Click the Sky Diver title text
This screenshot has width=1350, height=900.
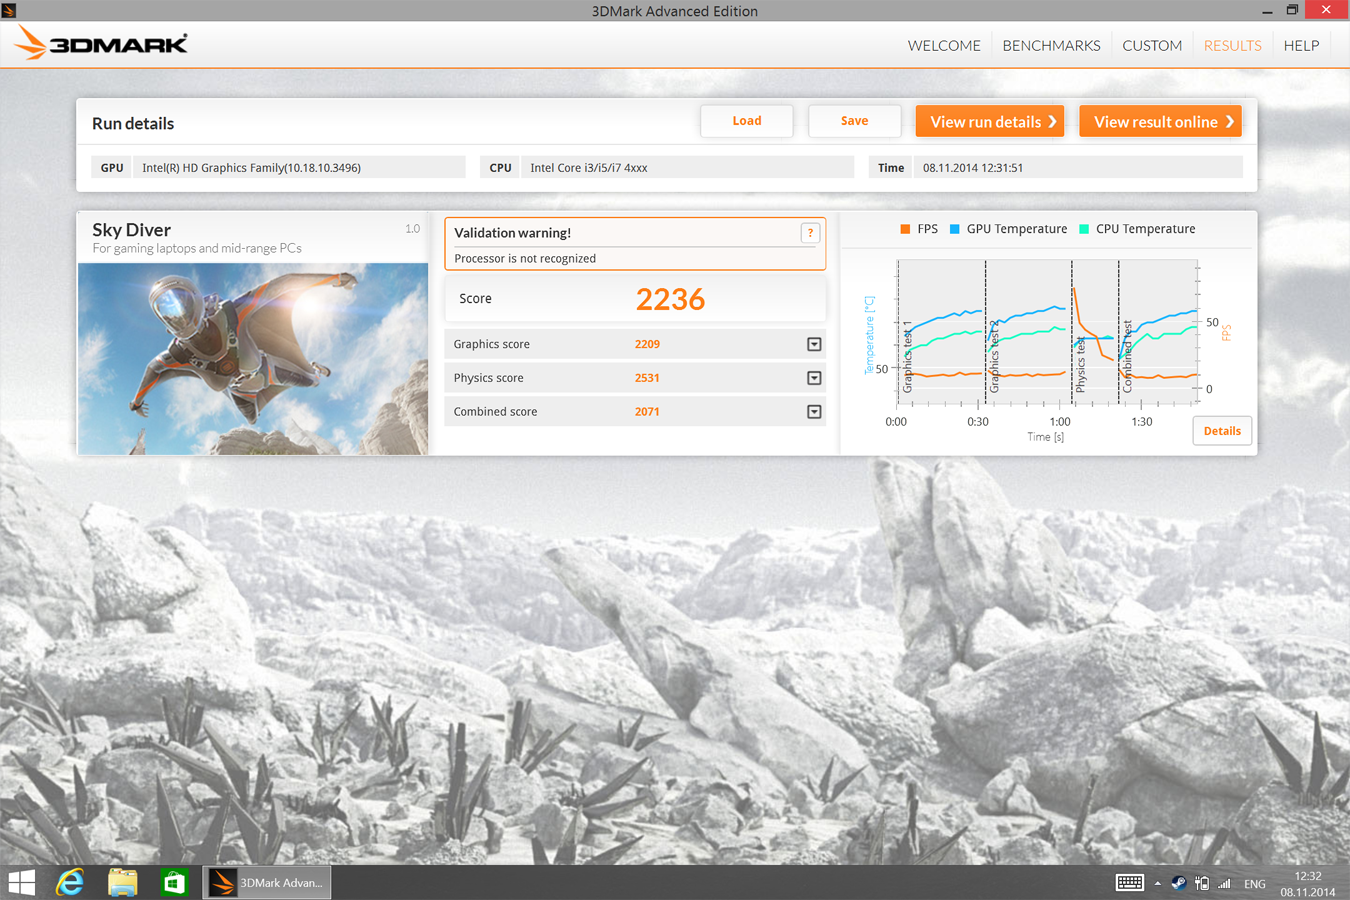[131, 230]
